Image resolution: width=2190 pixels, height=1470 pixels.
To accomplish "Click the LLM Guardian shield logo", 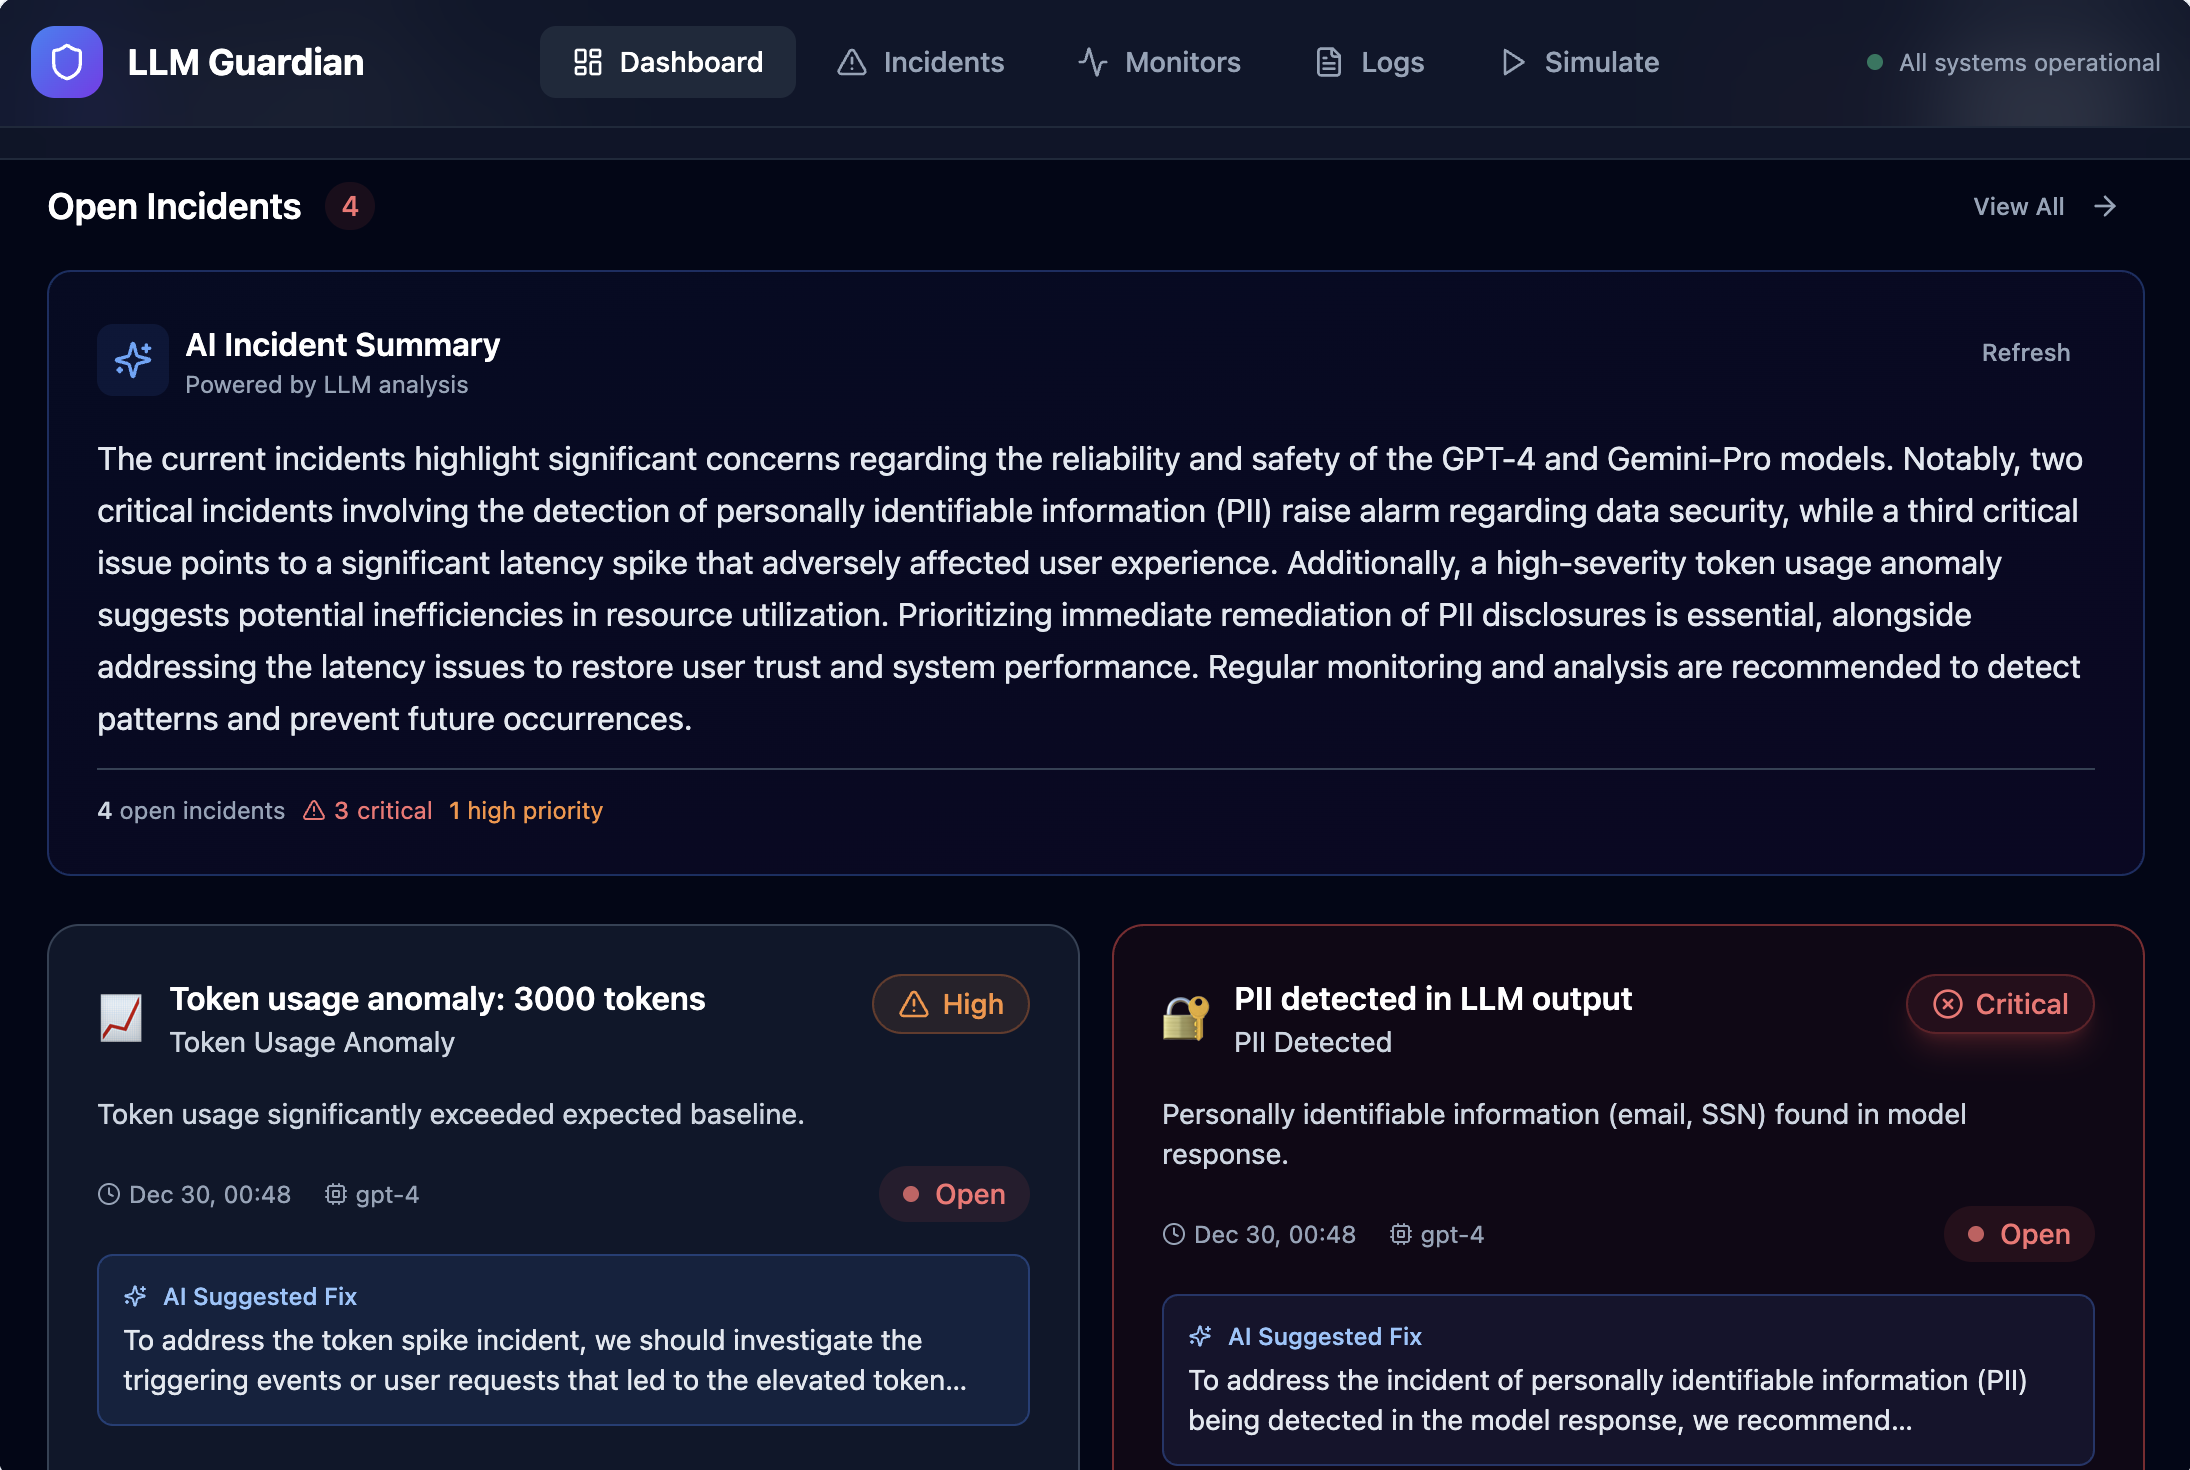I will (x=66, y=62).
